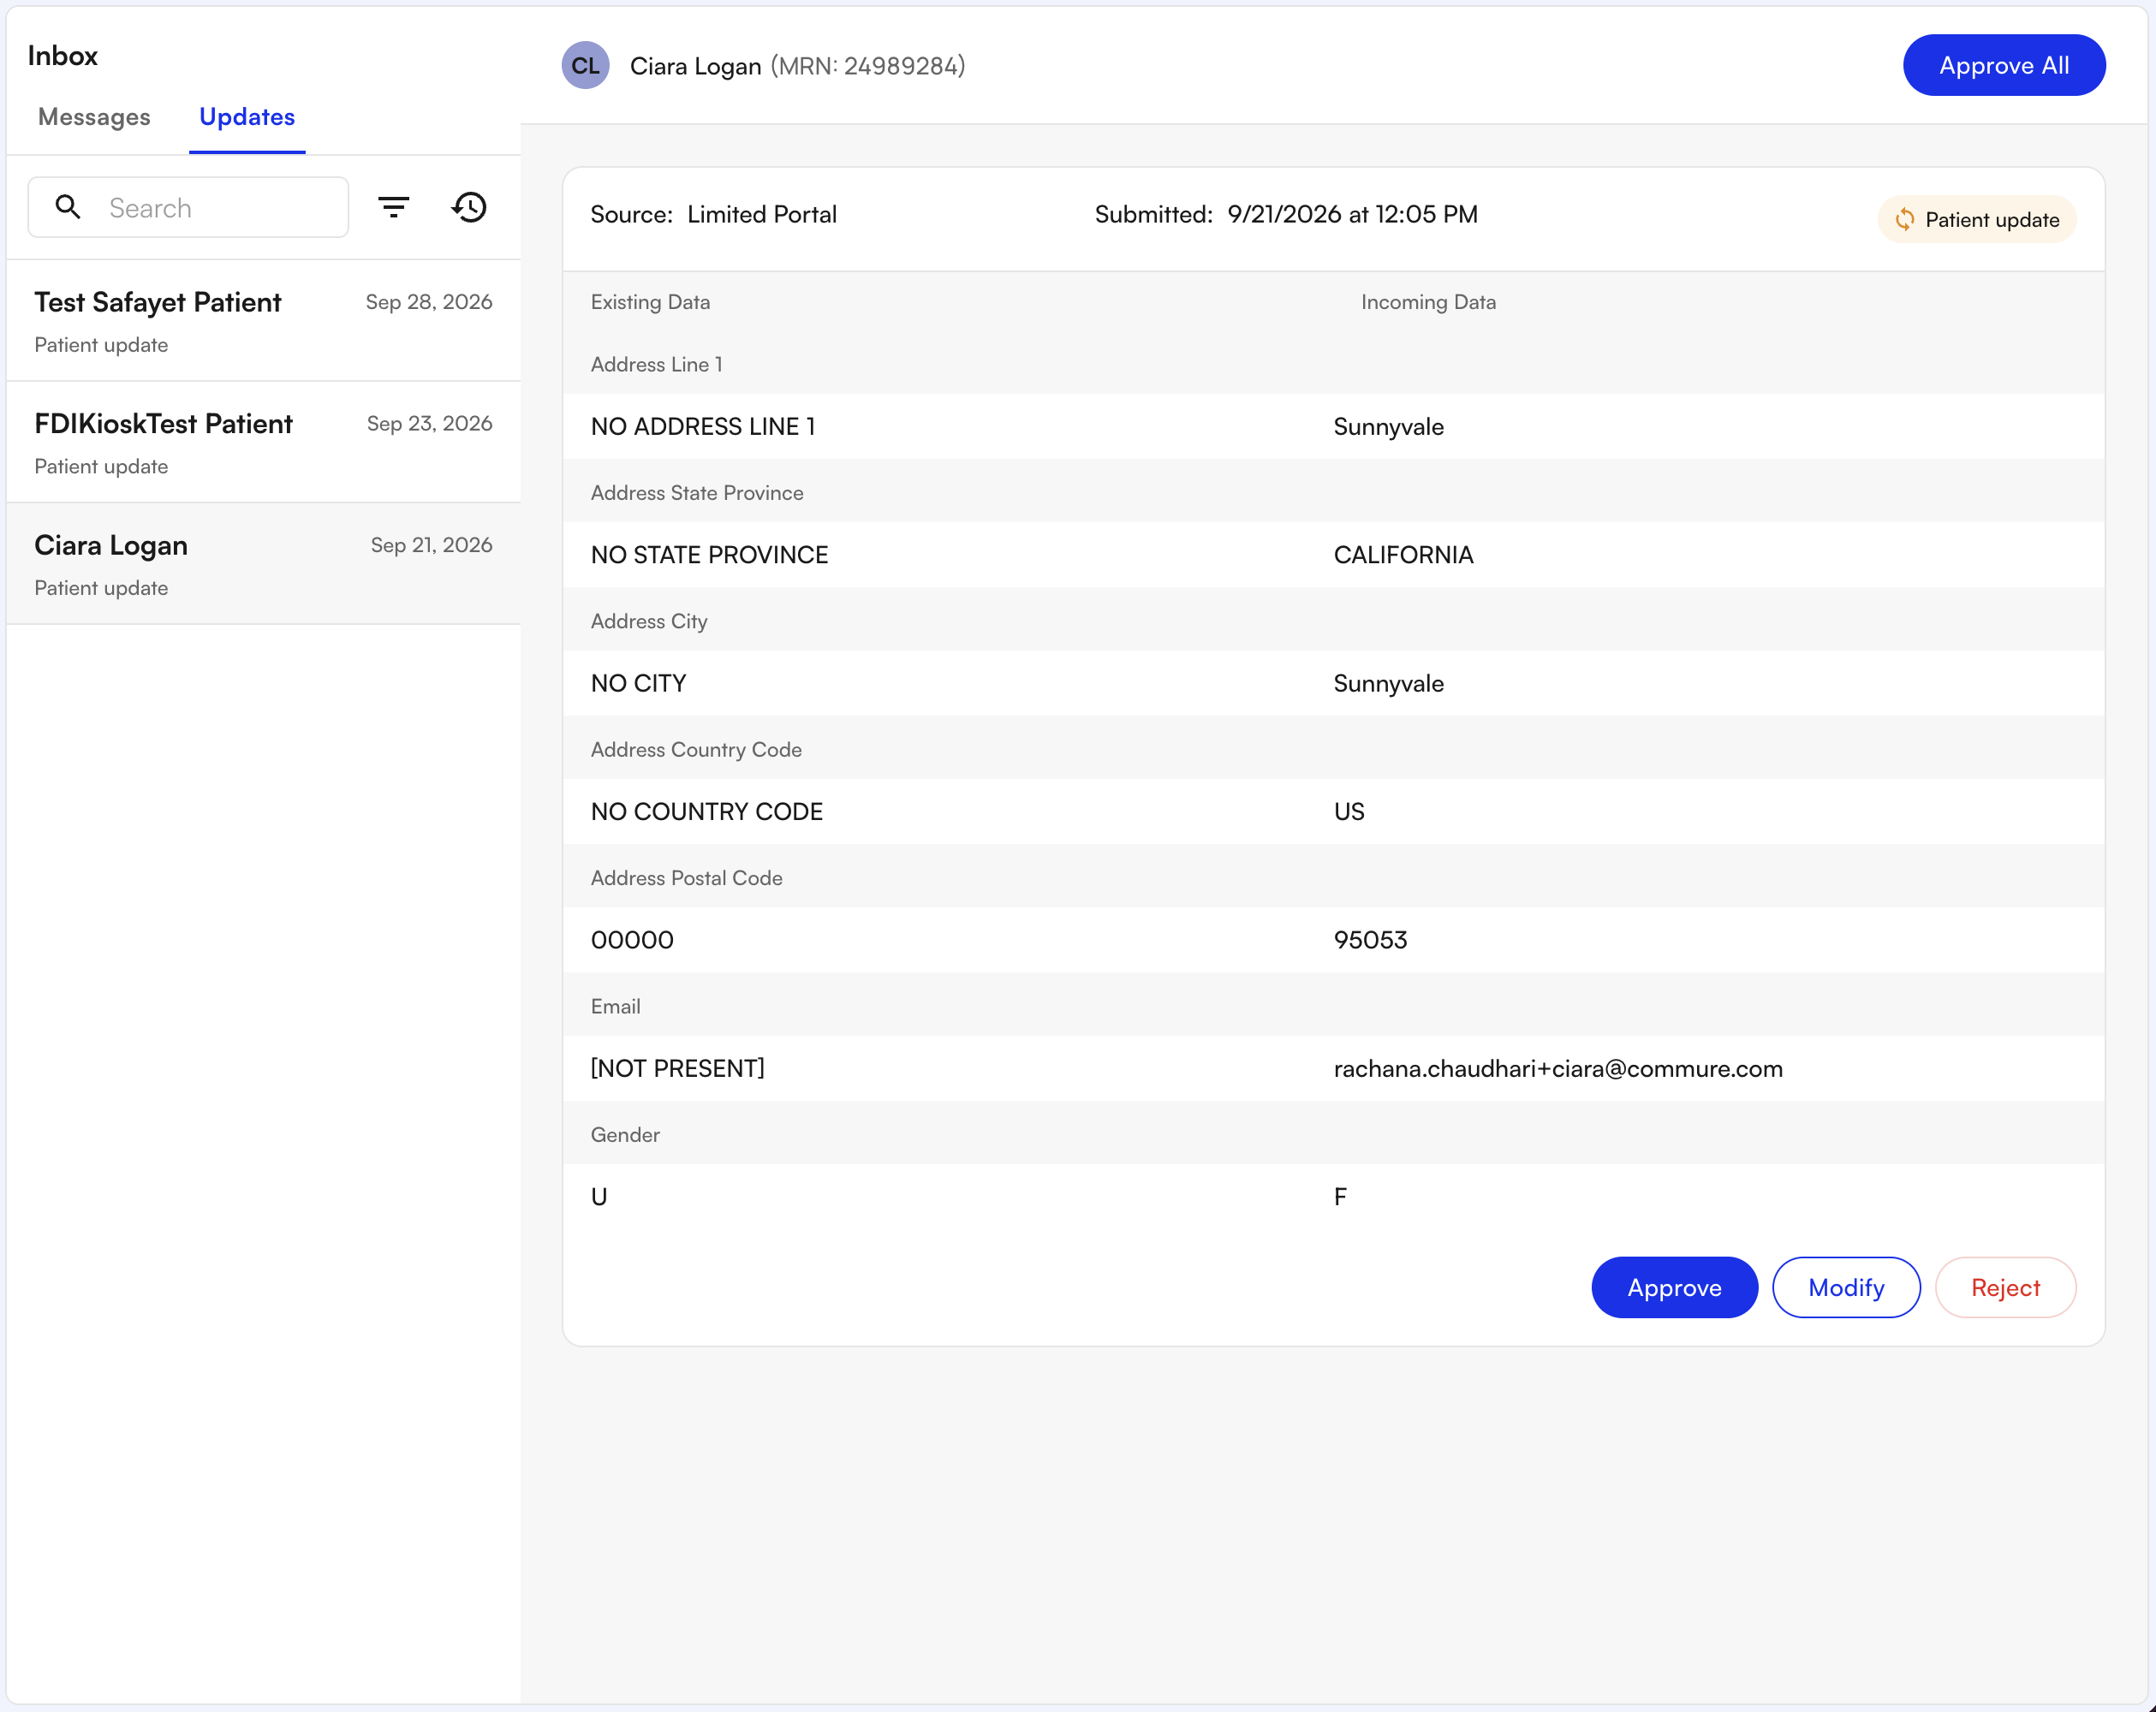Click the incoming postal code 95053
Viewport: 2156px width, 1712px height.
1370,940
